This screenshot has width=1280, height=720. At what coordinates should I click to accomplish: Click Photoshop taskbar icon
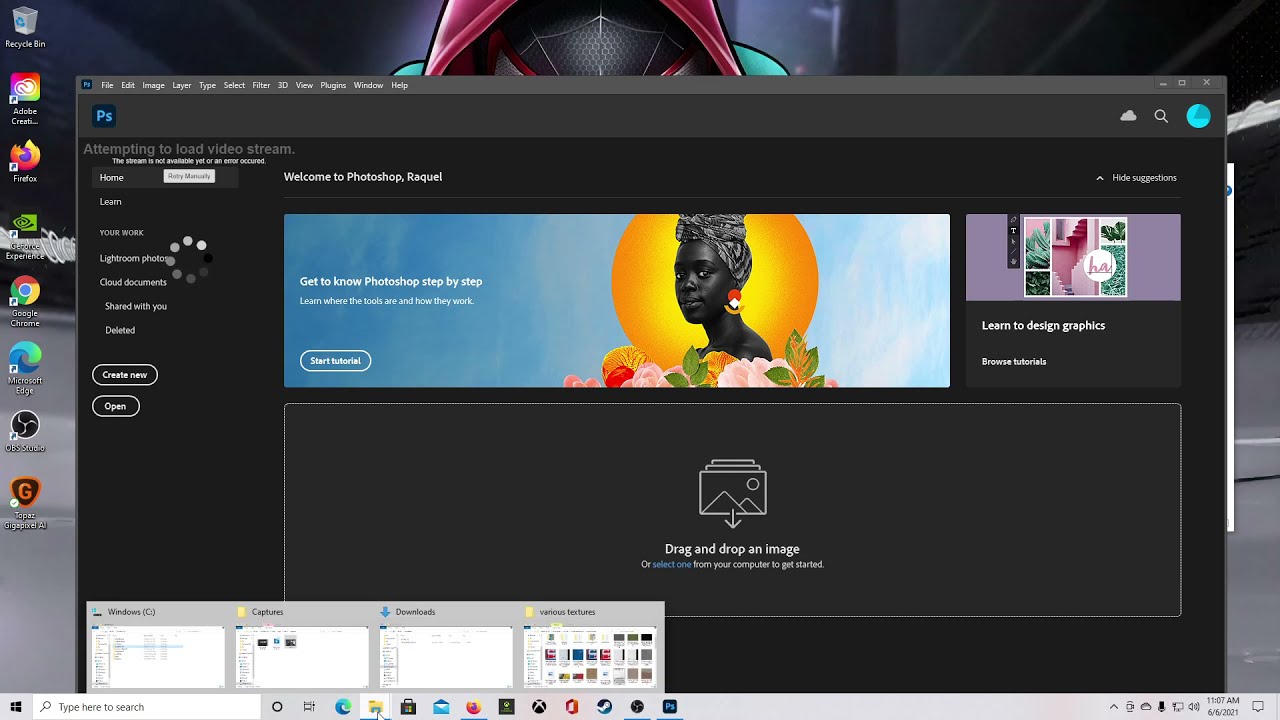670,707
